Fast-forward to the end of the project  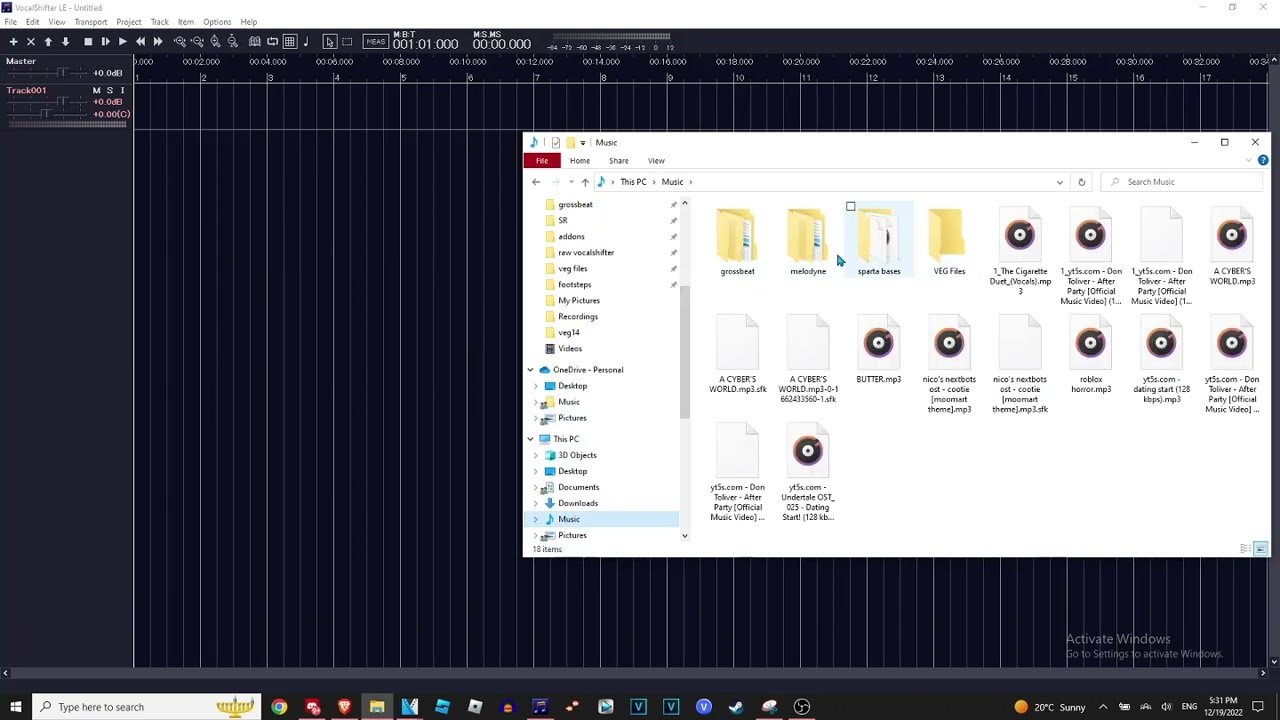[157, 42]
